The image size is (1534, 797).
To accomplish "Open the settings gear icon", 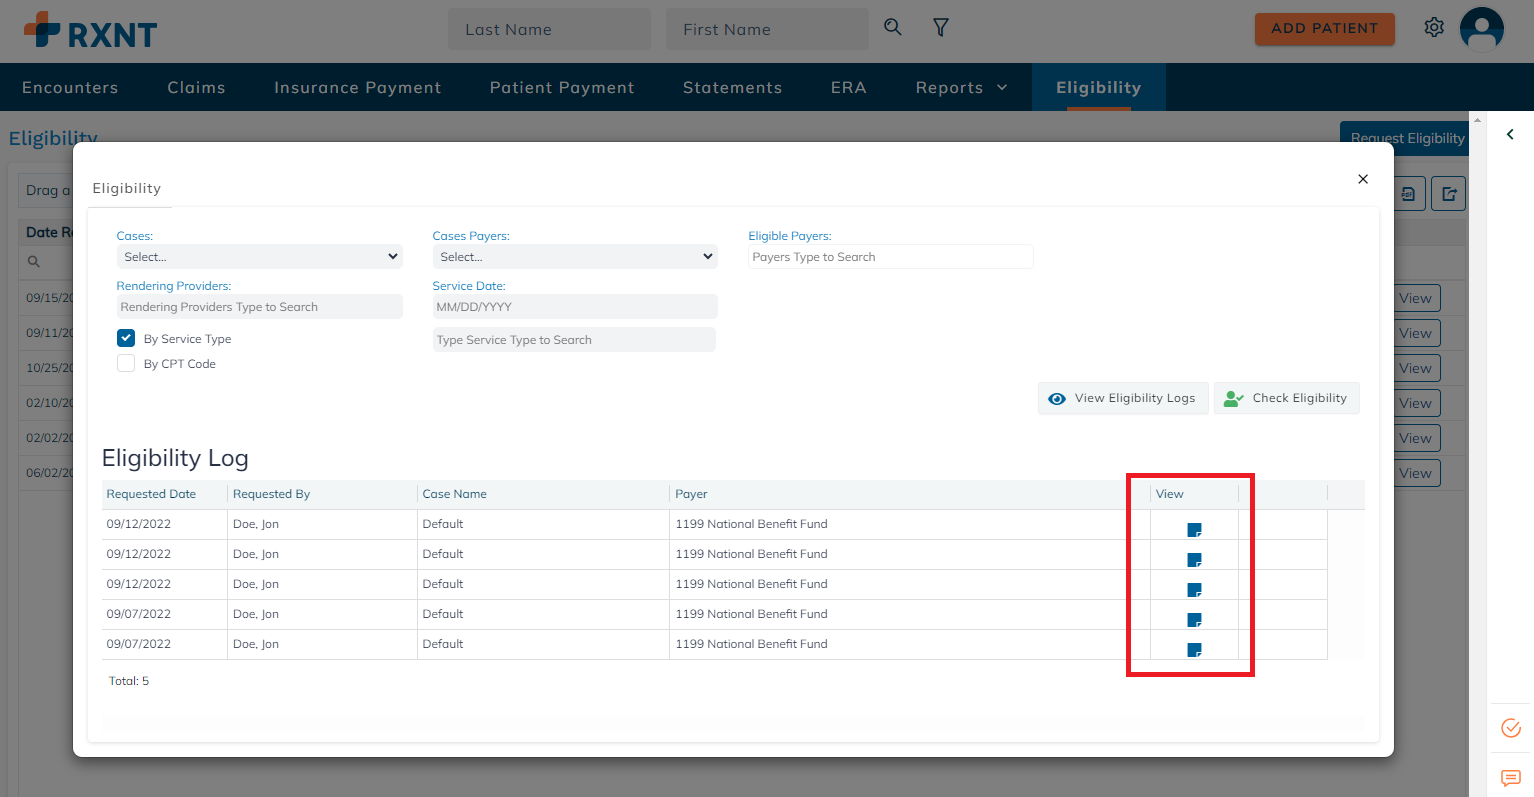I will 1434,28.
